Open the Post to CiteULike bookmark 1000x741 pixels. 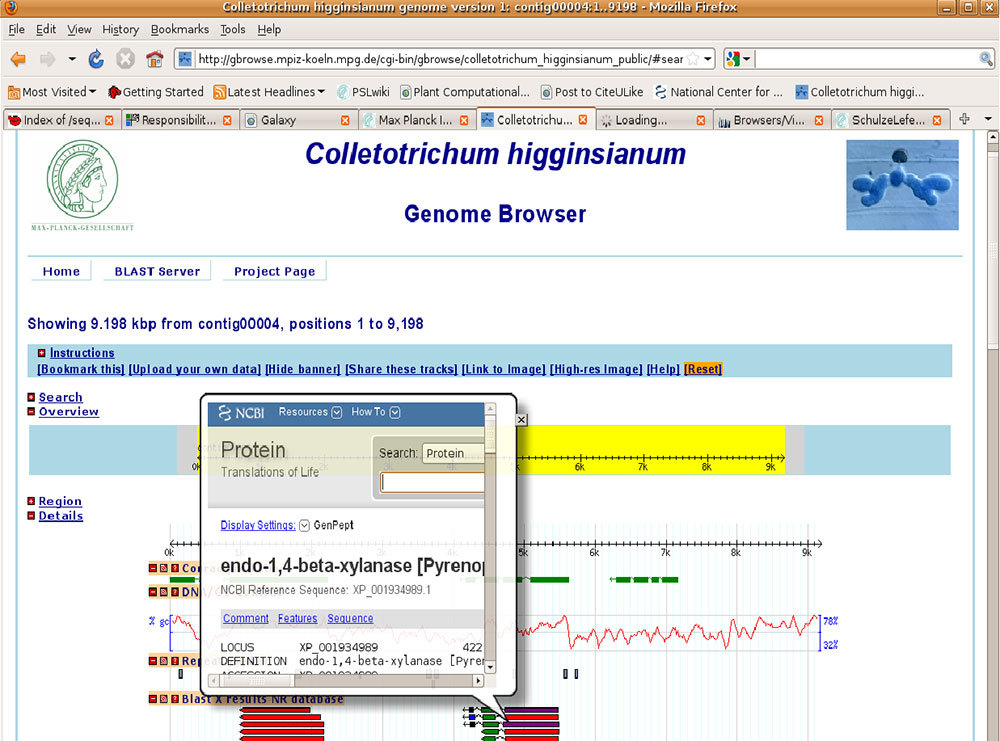592,92
